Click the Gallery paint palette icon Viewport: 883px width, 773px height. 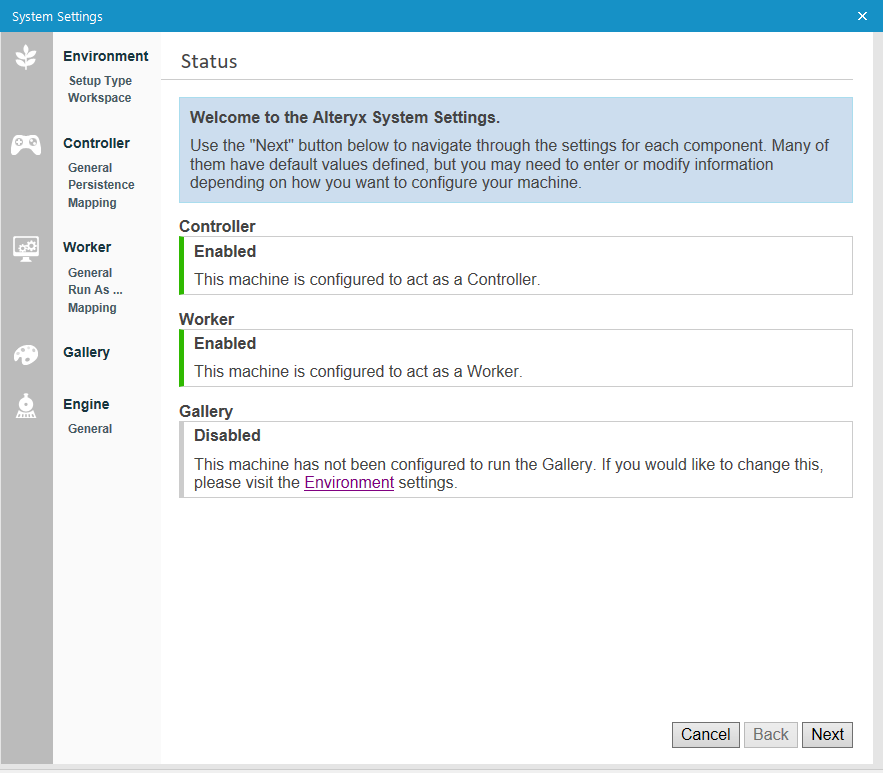(26, 355)
